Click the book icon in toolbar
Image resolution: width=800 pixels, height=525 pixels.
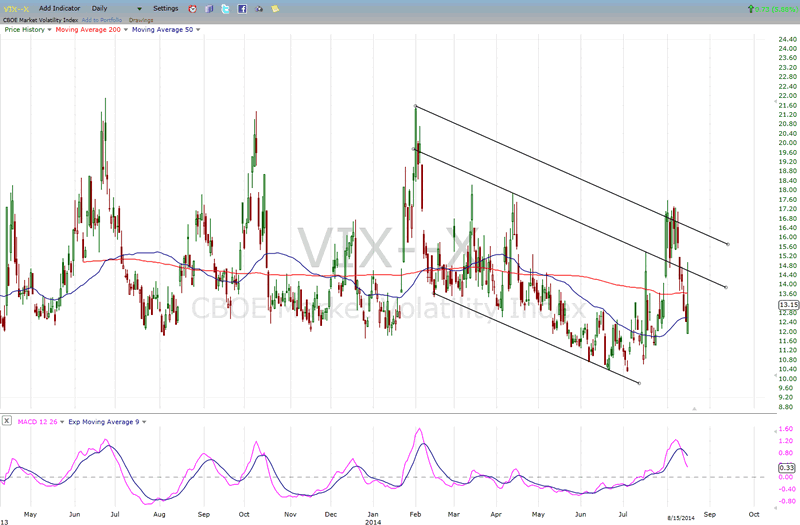[208, 8]
